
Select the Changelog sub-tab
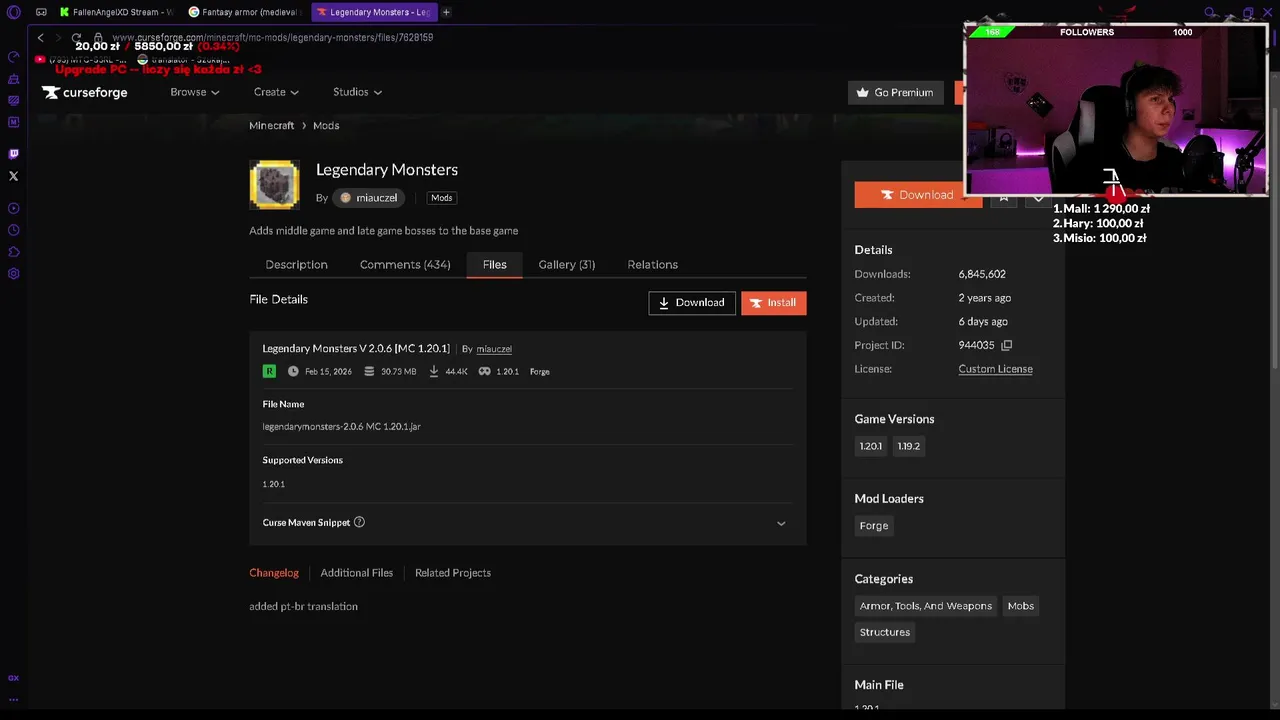click(274, 573)
